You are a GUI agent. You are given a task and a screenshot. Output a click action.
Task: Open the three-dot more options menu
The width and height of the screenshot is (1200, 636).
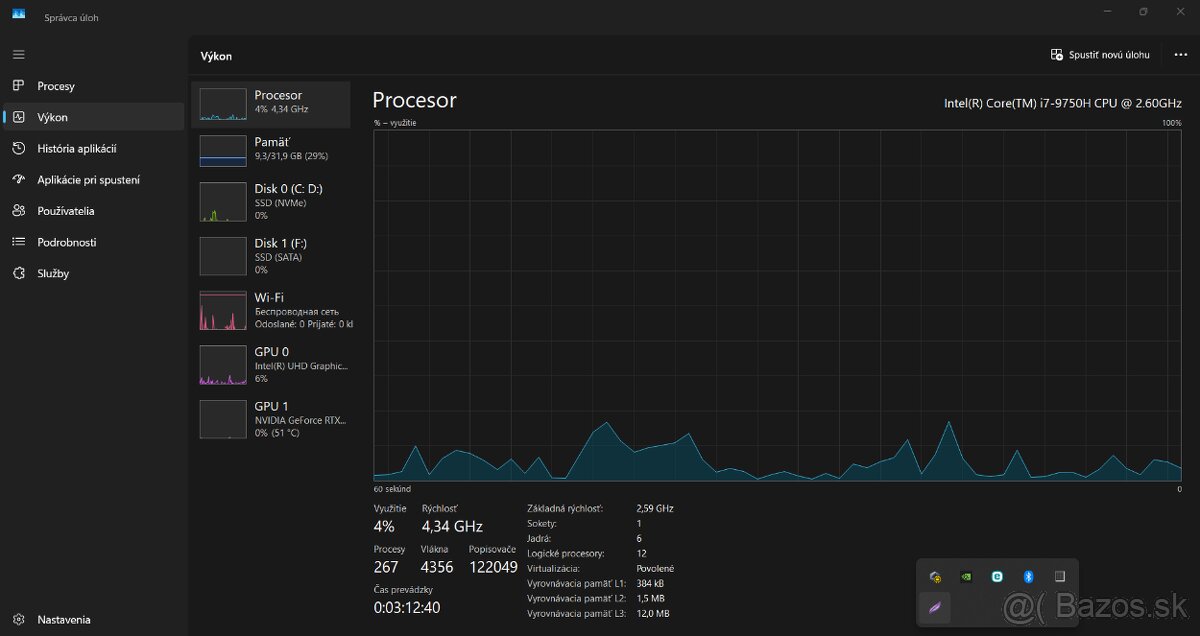pos(1180,55)
